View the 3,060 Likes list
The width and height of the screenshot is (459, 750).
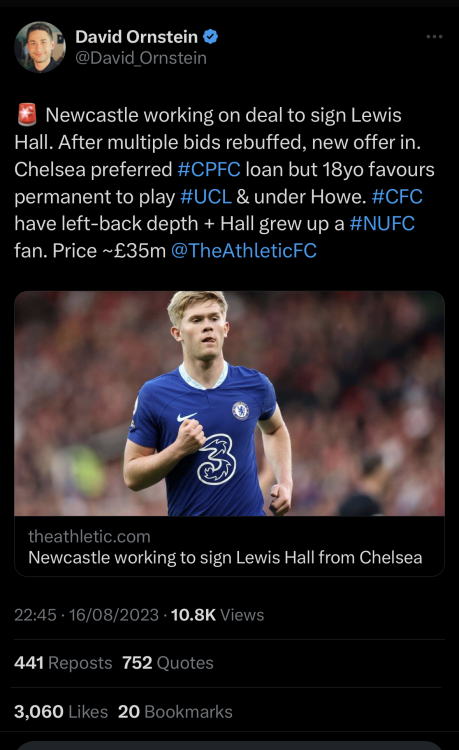click(61, 712)
